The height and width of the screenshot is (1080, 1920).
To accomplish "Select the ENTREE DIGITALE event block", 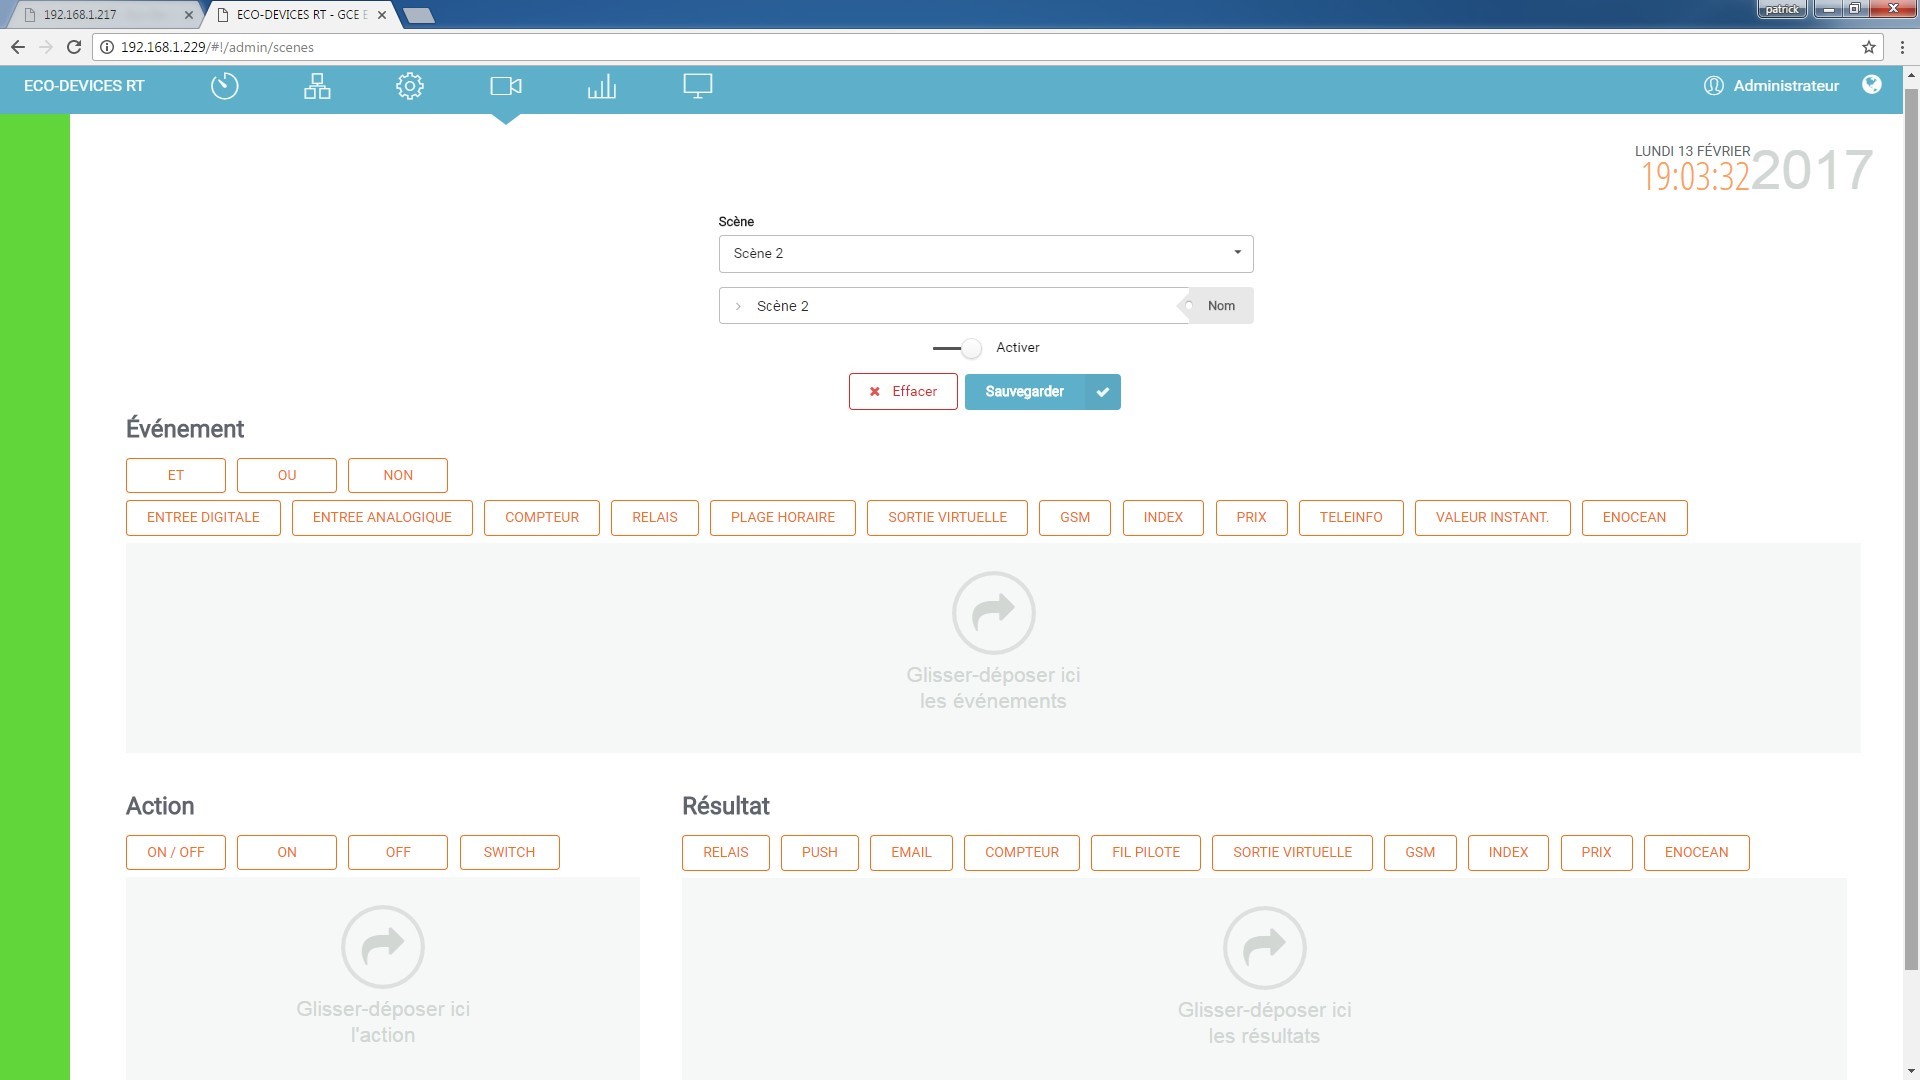I will pyautogui.click(x=203, y=518).
